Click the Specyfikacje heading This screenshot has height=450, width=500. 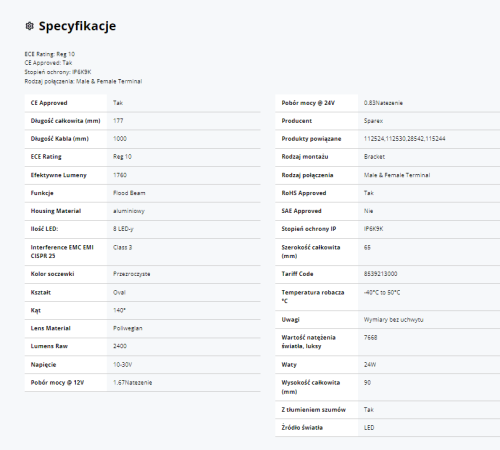click(77, 26)
